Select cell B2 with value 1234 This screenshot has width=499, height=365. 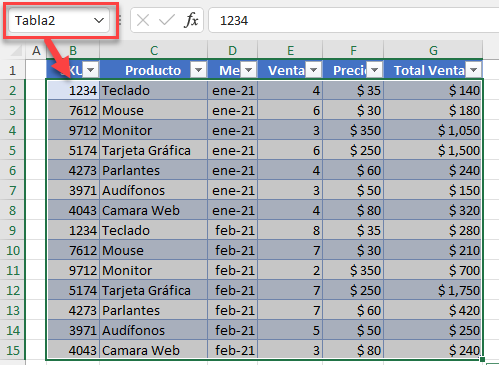tap(73, 90)
